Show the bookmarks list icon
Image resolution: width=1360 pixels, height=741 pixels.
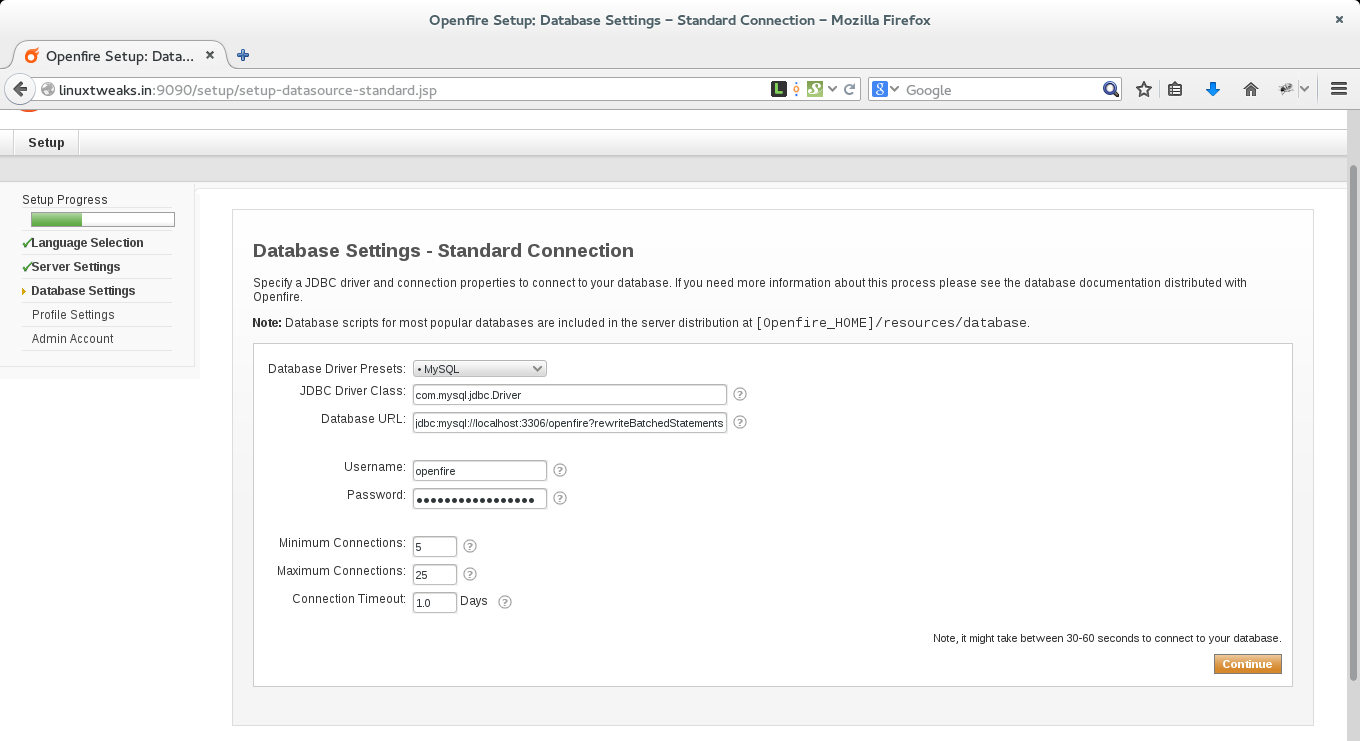[x=1175, y=89]
